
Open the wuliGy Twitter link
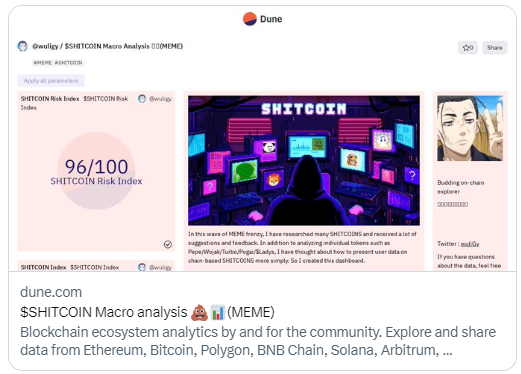[x=470, y=244]
